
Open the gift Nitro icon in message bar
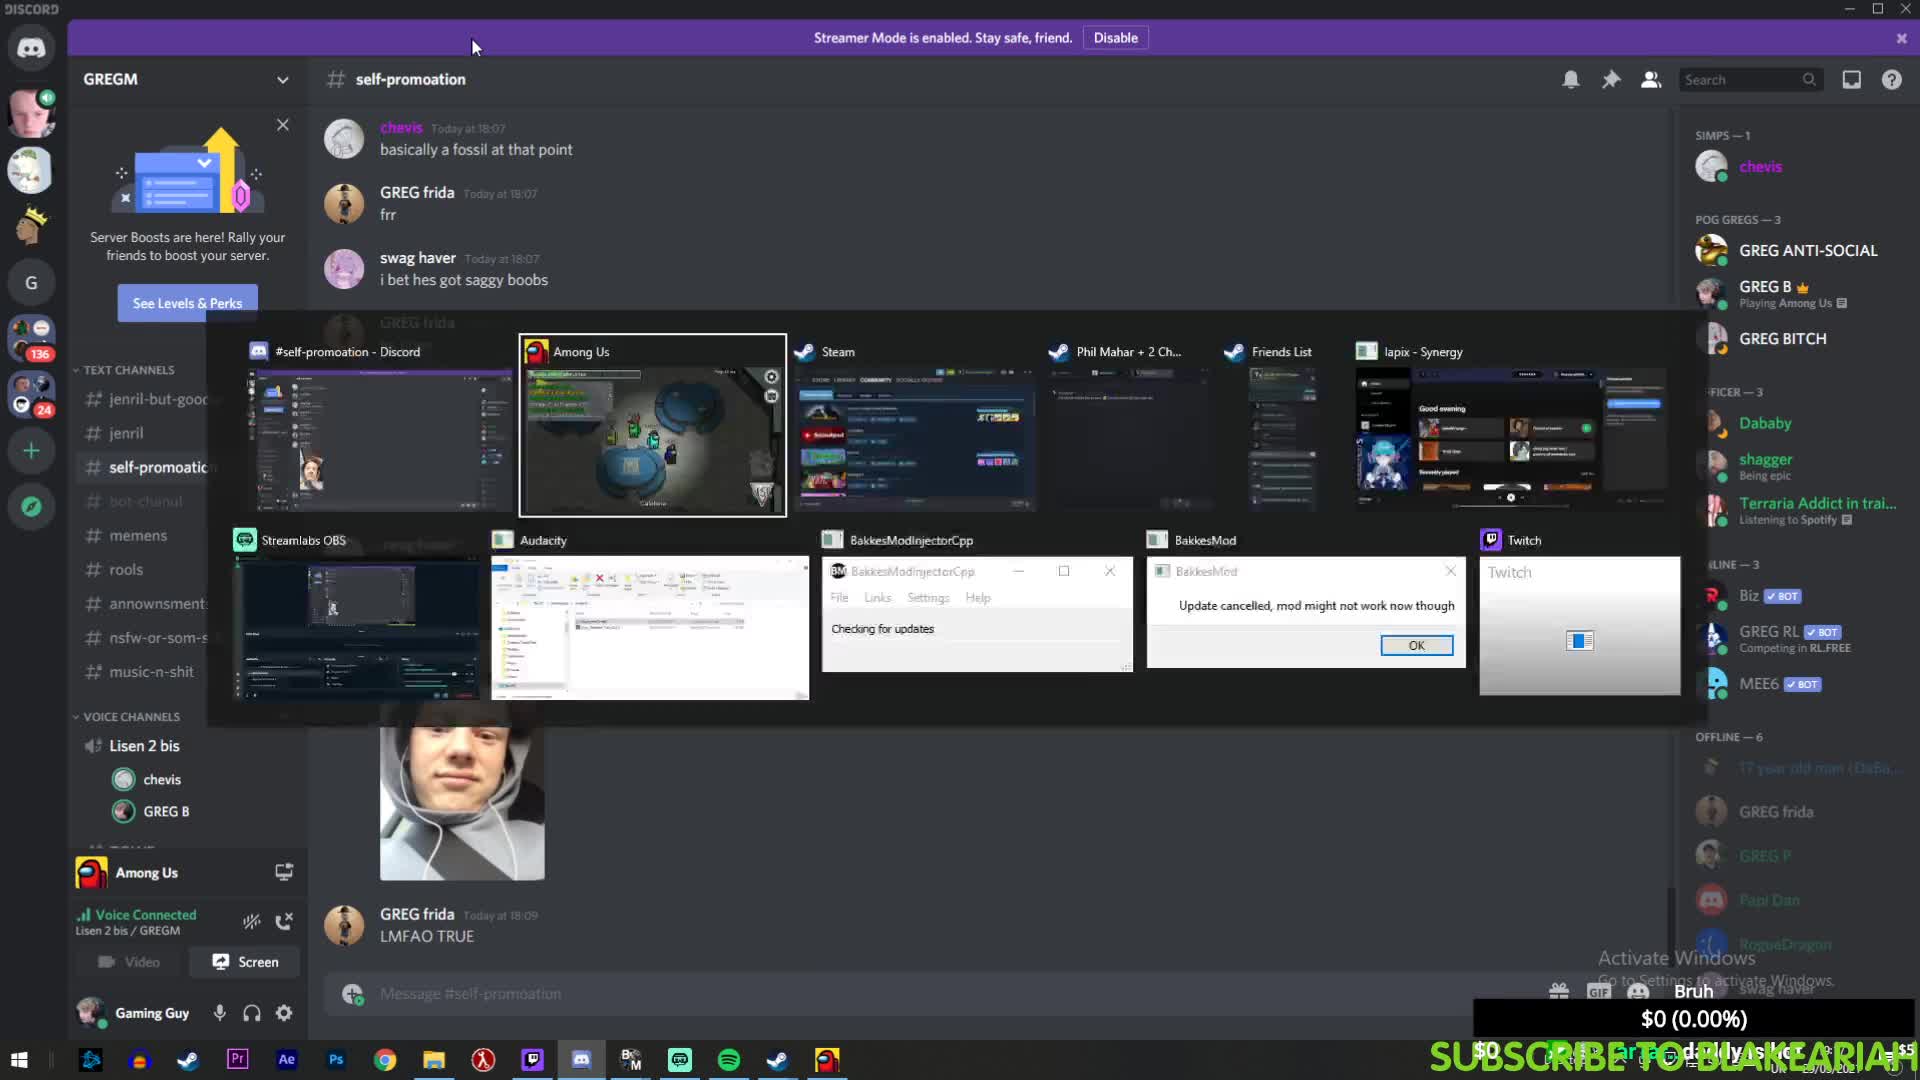(x=1559, y=992)
